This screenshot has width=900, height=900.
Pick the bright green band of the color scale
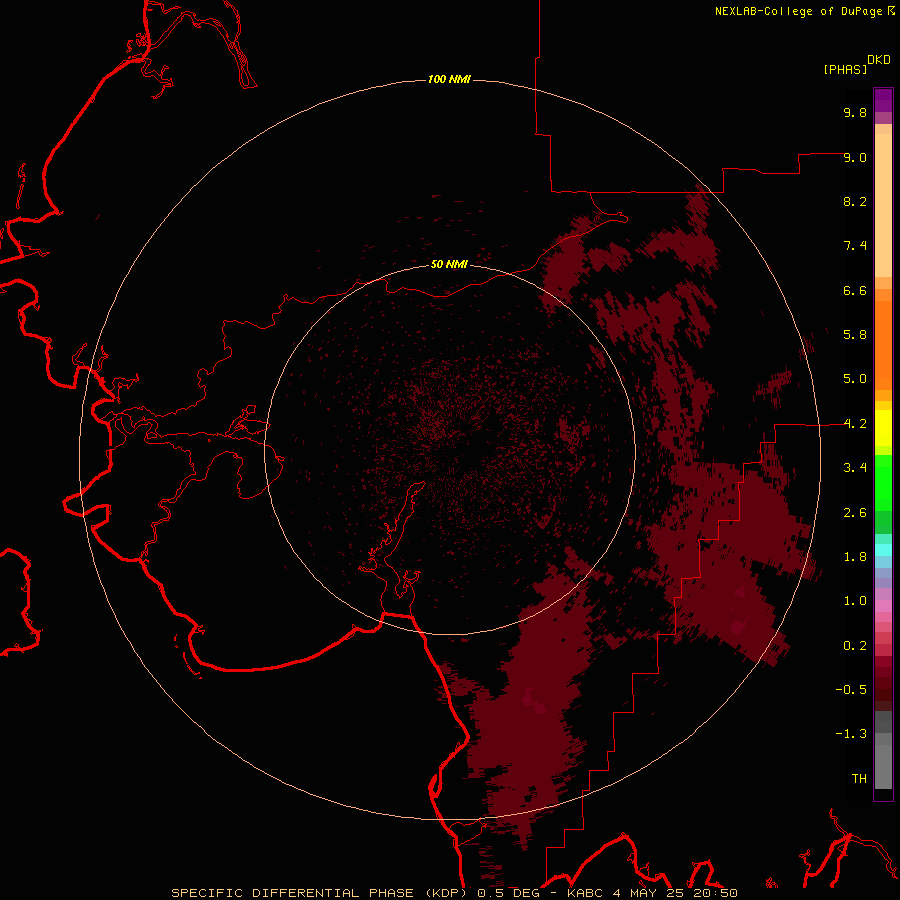click(883, 483)
